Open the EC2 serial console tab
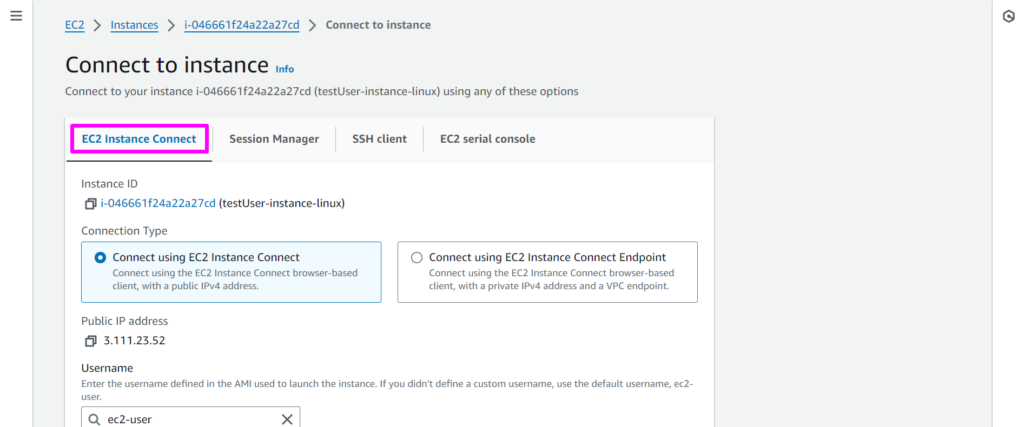This screenshot has width=1024, height=427. pos(487,139)
